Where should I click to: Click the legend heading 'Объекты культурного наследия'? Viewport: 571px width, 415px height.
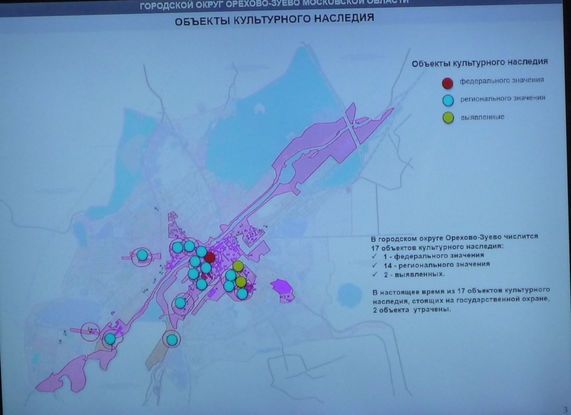[480, 63]
